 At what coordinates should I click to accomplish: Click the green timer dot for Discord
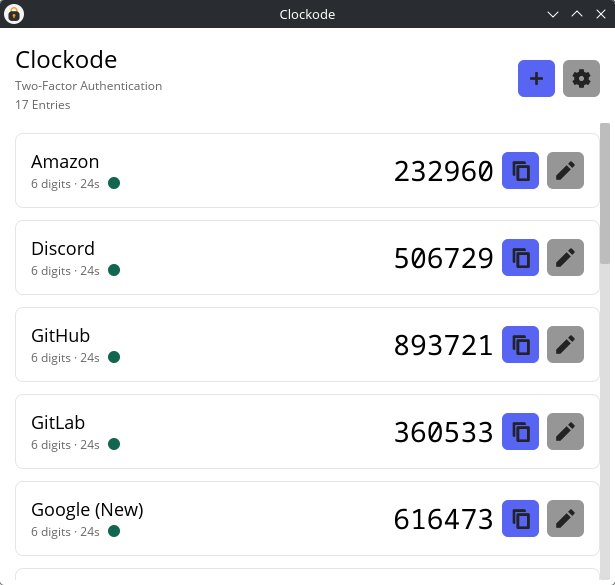[114, 270]
